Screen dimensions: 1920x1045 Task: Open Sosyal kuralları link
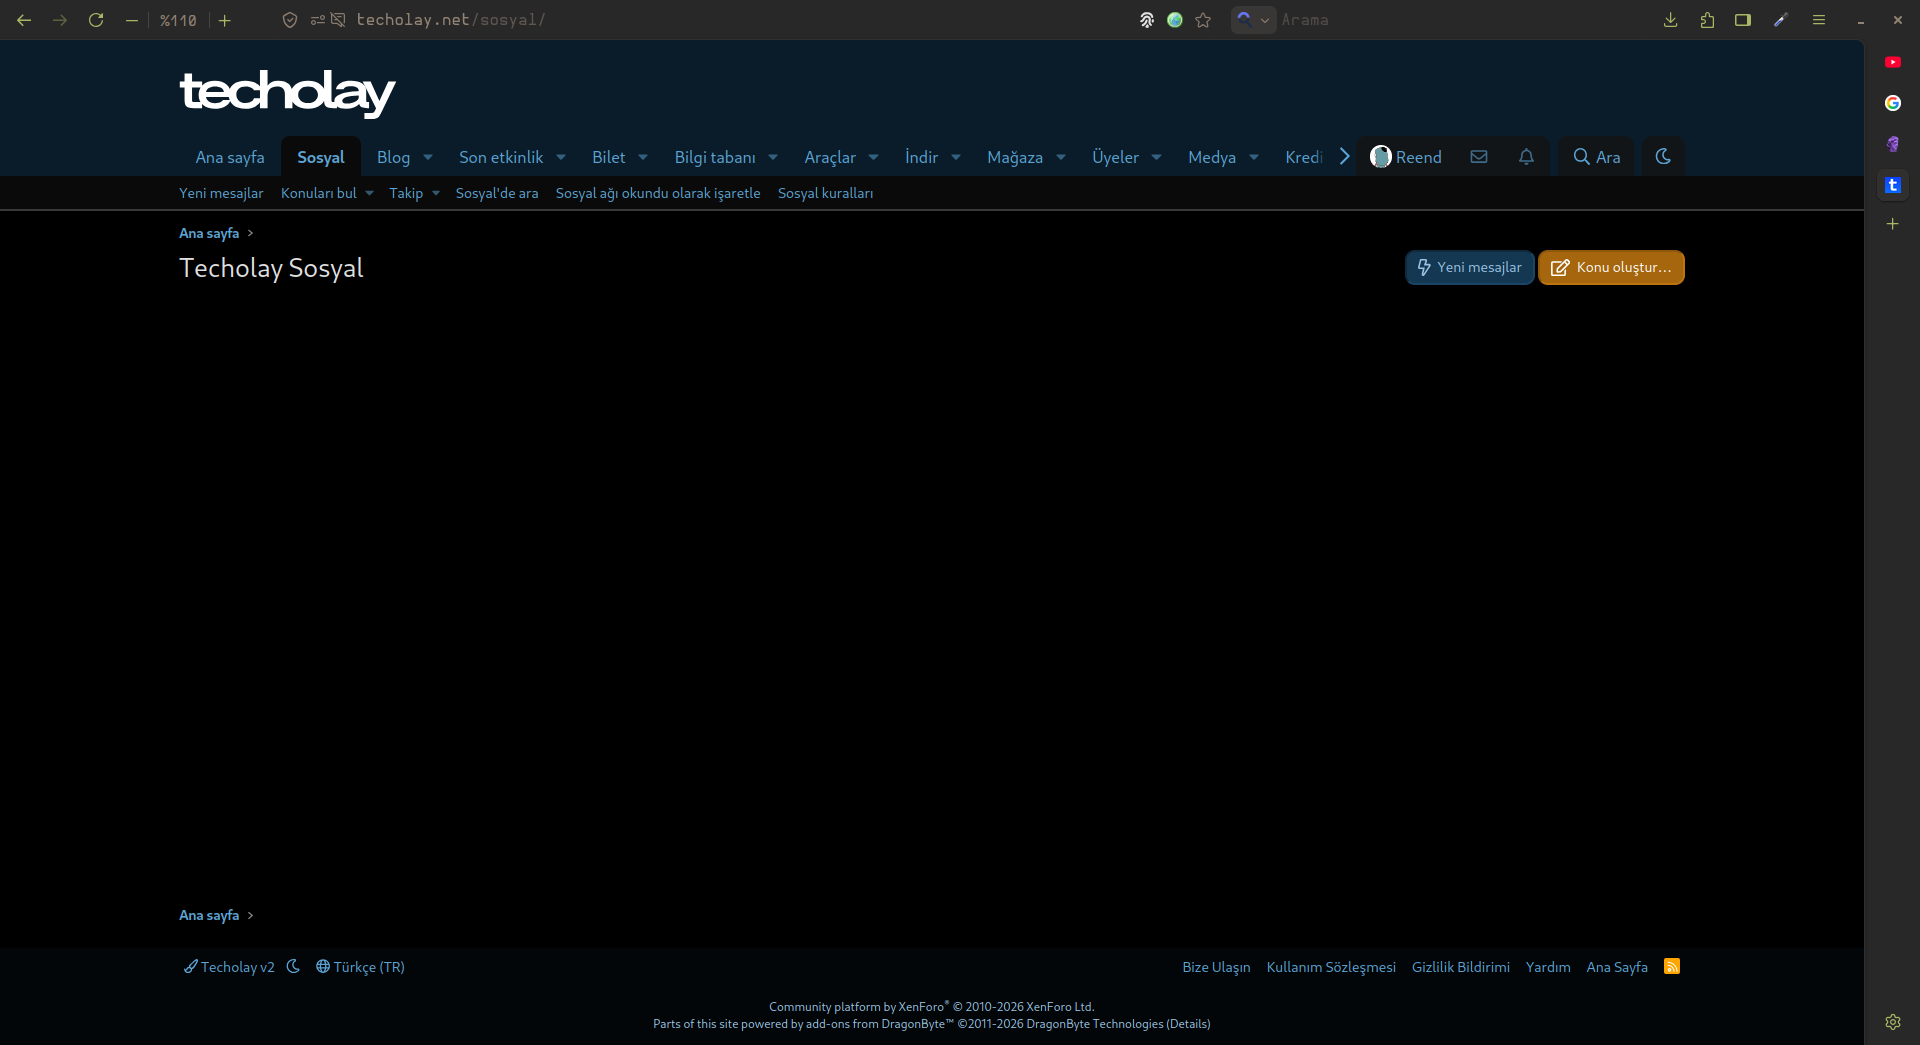point(825,193)
